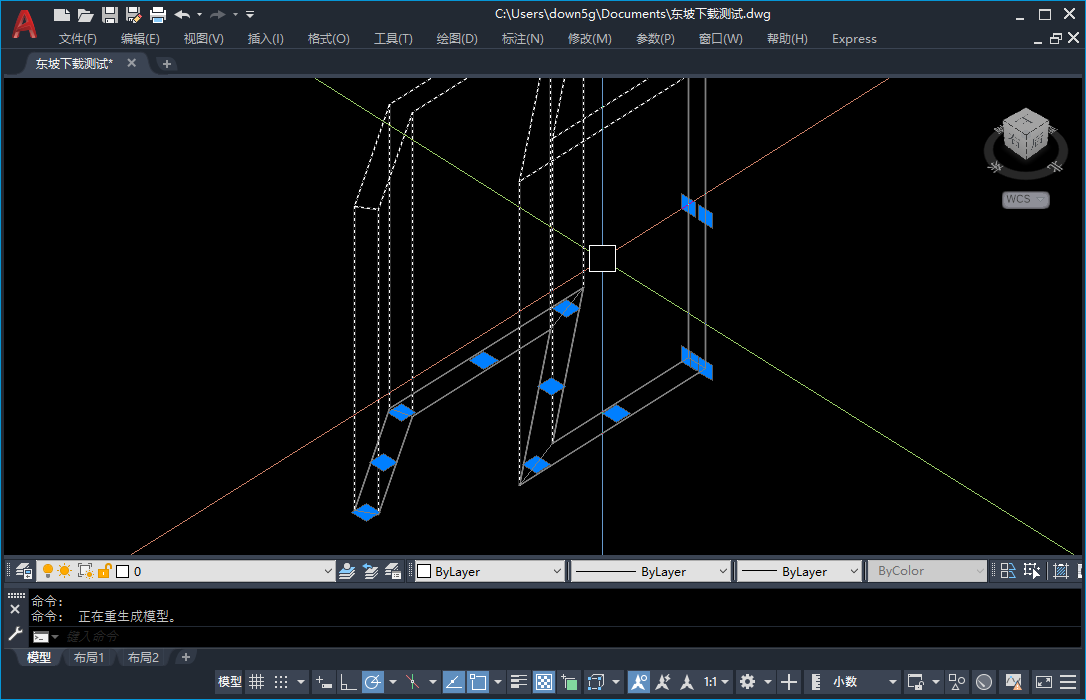Viewport: 1086px width, 700px height.
Task: Click the Customization hamburger icon in status bar
Action: click(x=1068, y=682)
